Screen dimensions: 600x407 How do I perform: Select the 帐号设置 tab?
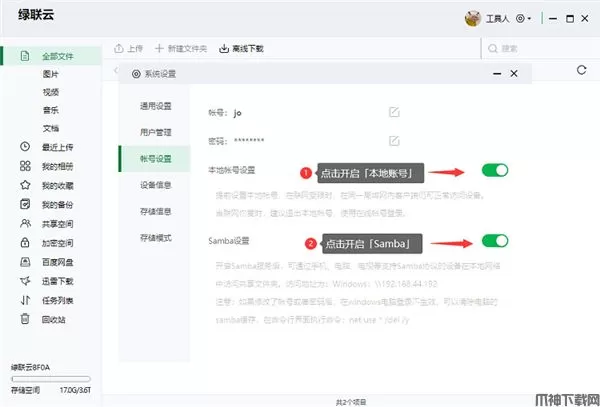click(155, 159)
